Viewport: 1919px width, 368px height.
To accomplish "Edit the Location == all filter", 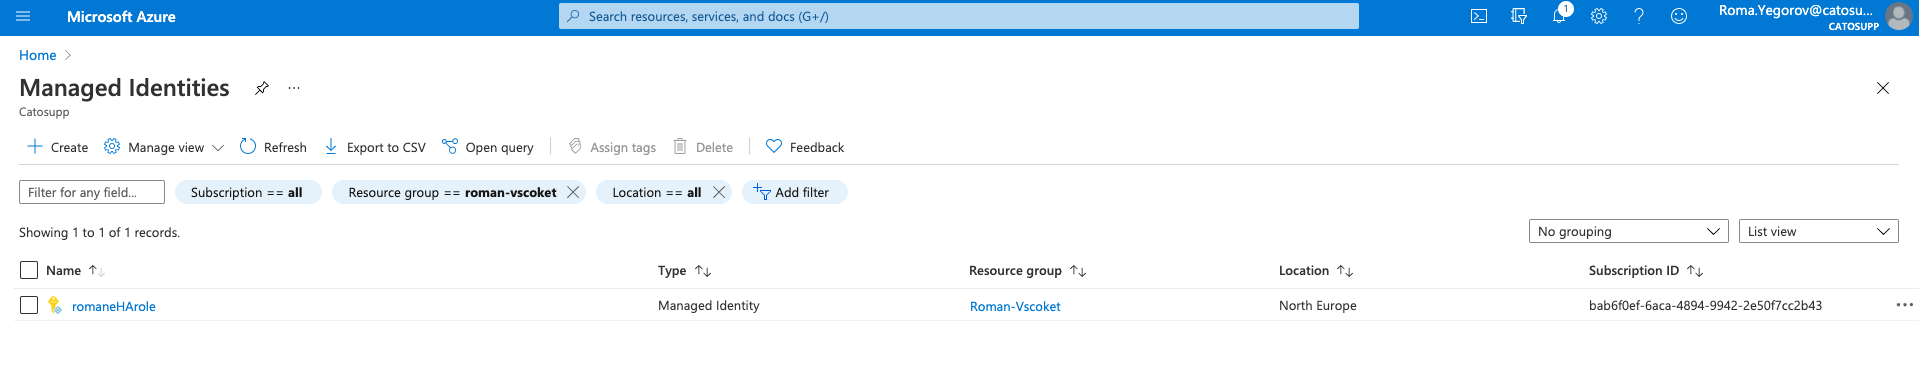I will coord(656,192).
